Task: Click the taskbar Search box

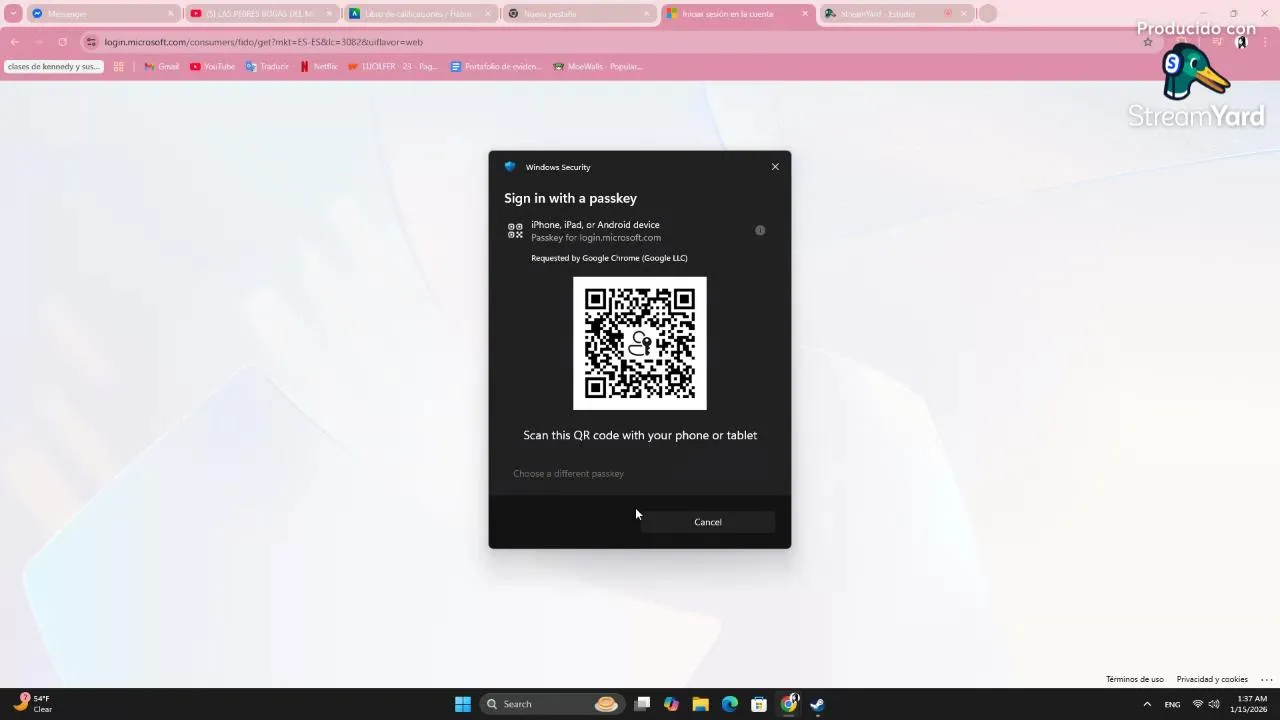Action: pyautogui.click(x=551, y=704)
